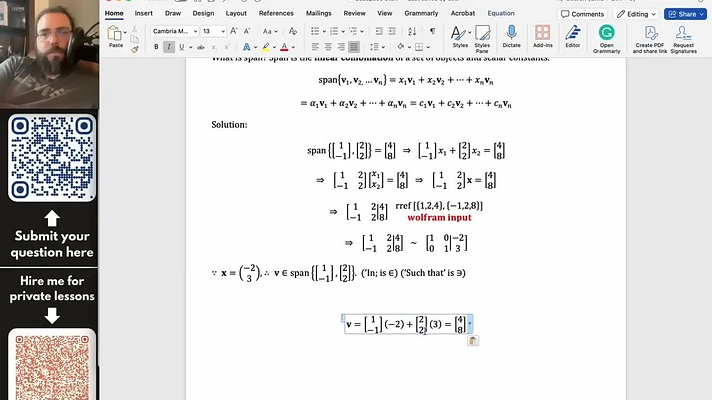Viewport: 712px width, 400px height.
Task: Switch to the References tab
Action: tap(276, 13)
